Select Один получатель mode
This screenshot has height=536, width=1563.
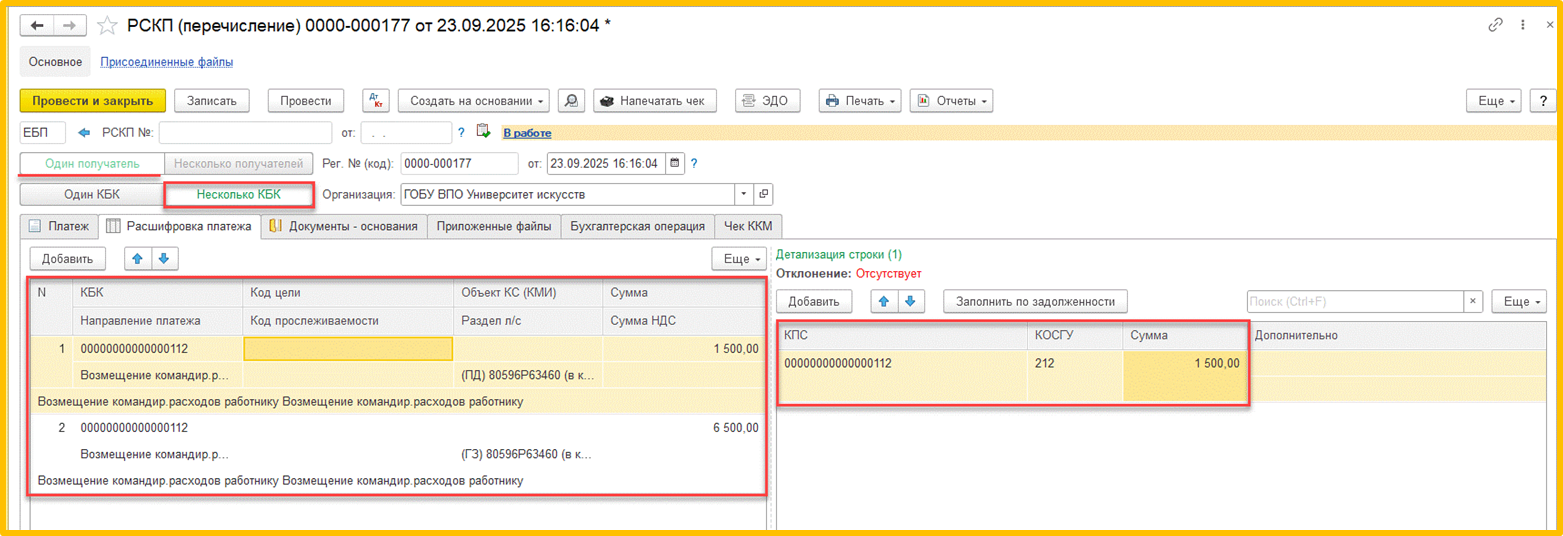pos(92,163)
